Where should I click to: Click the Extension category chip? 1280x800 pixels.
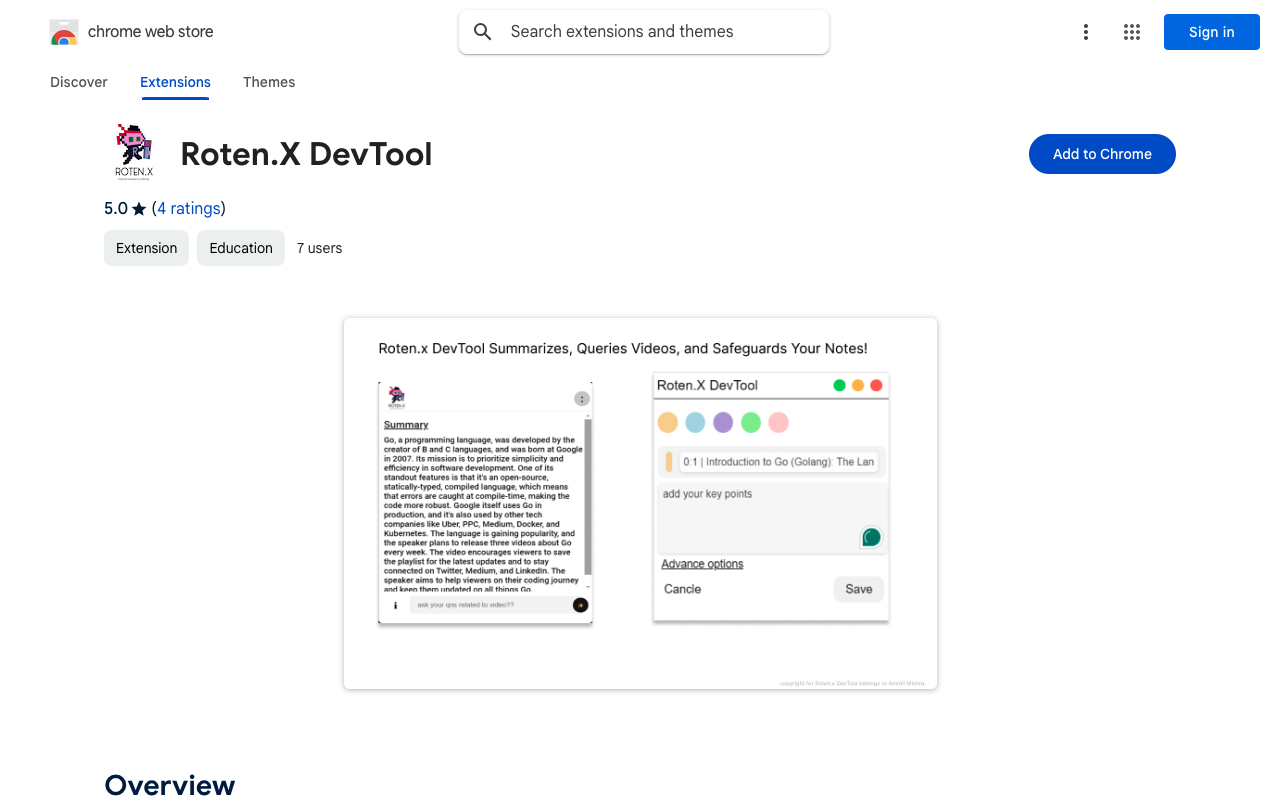(x=146, y=248)
